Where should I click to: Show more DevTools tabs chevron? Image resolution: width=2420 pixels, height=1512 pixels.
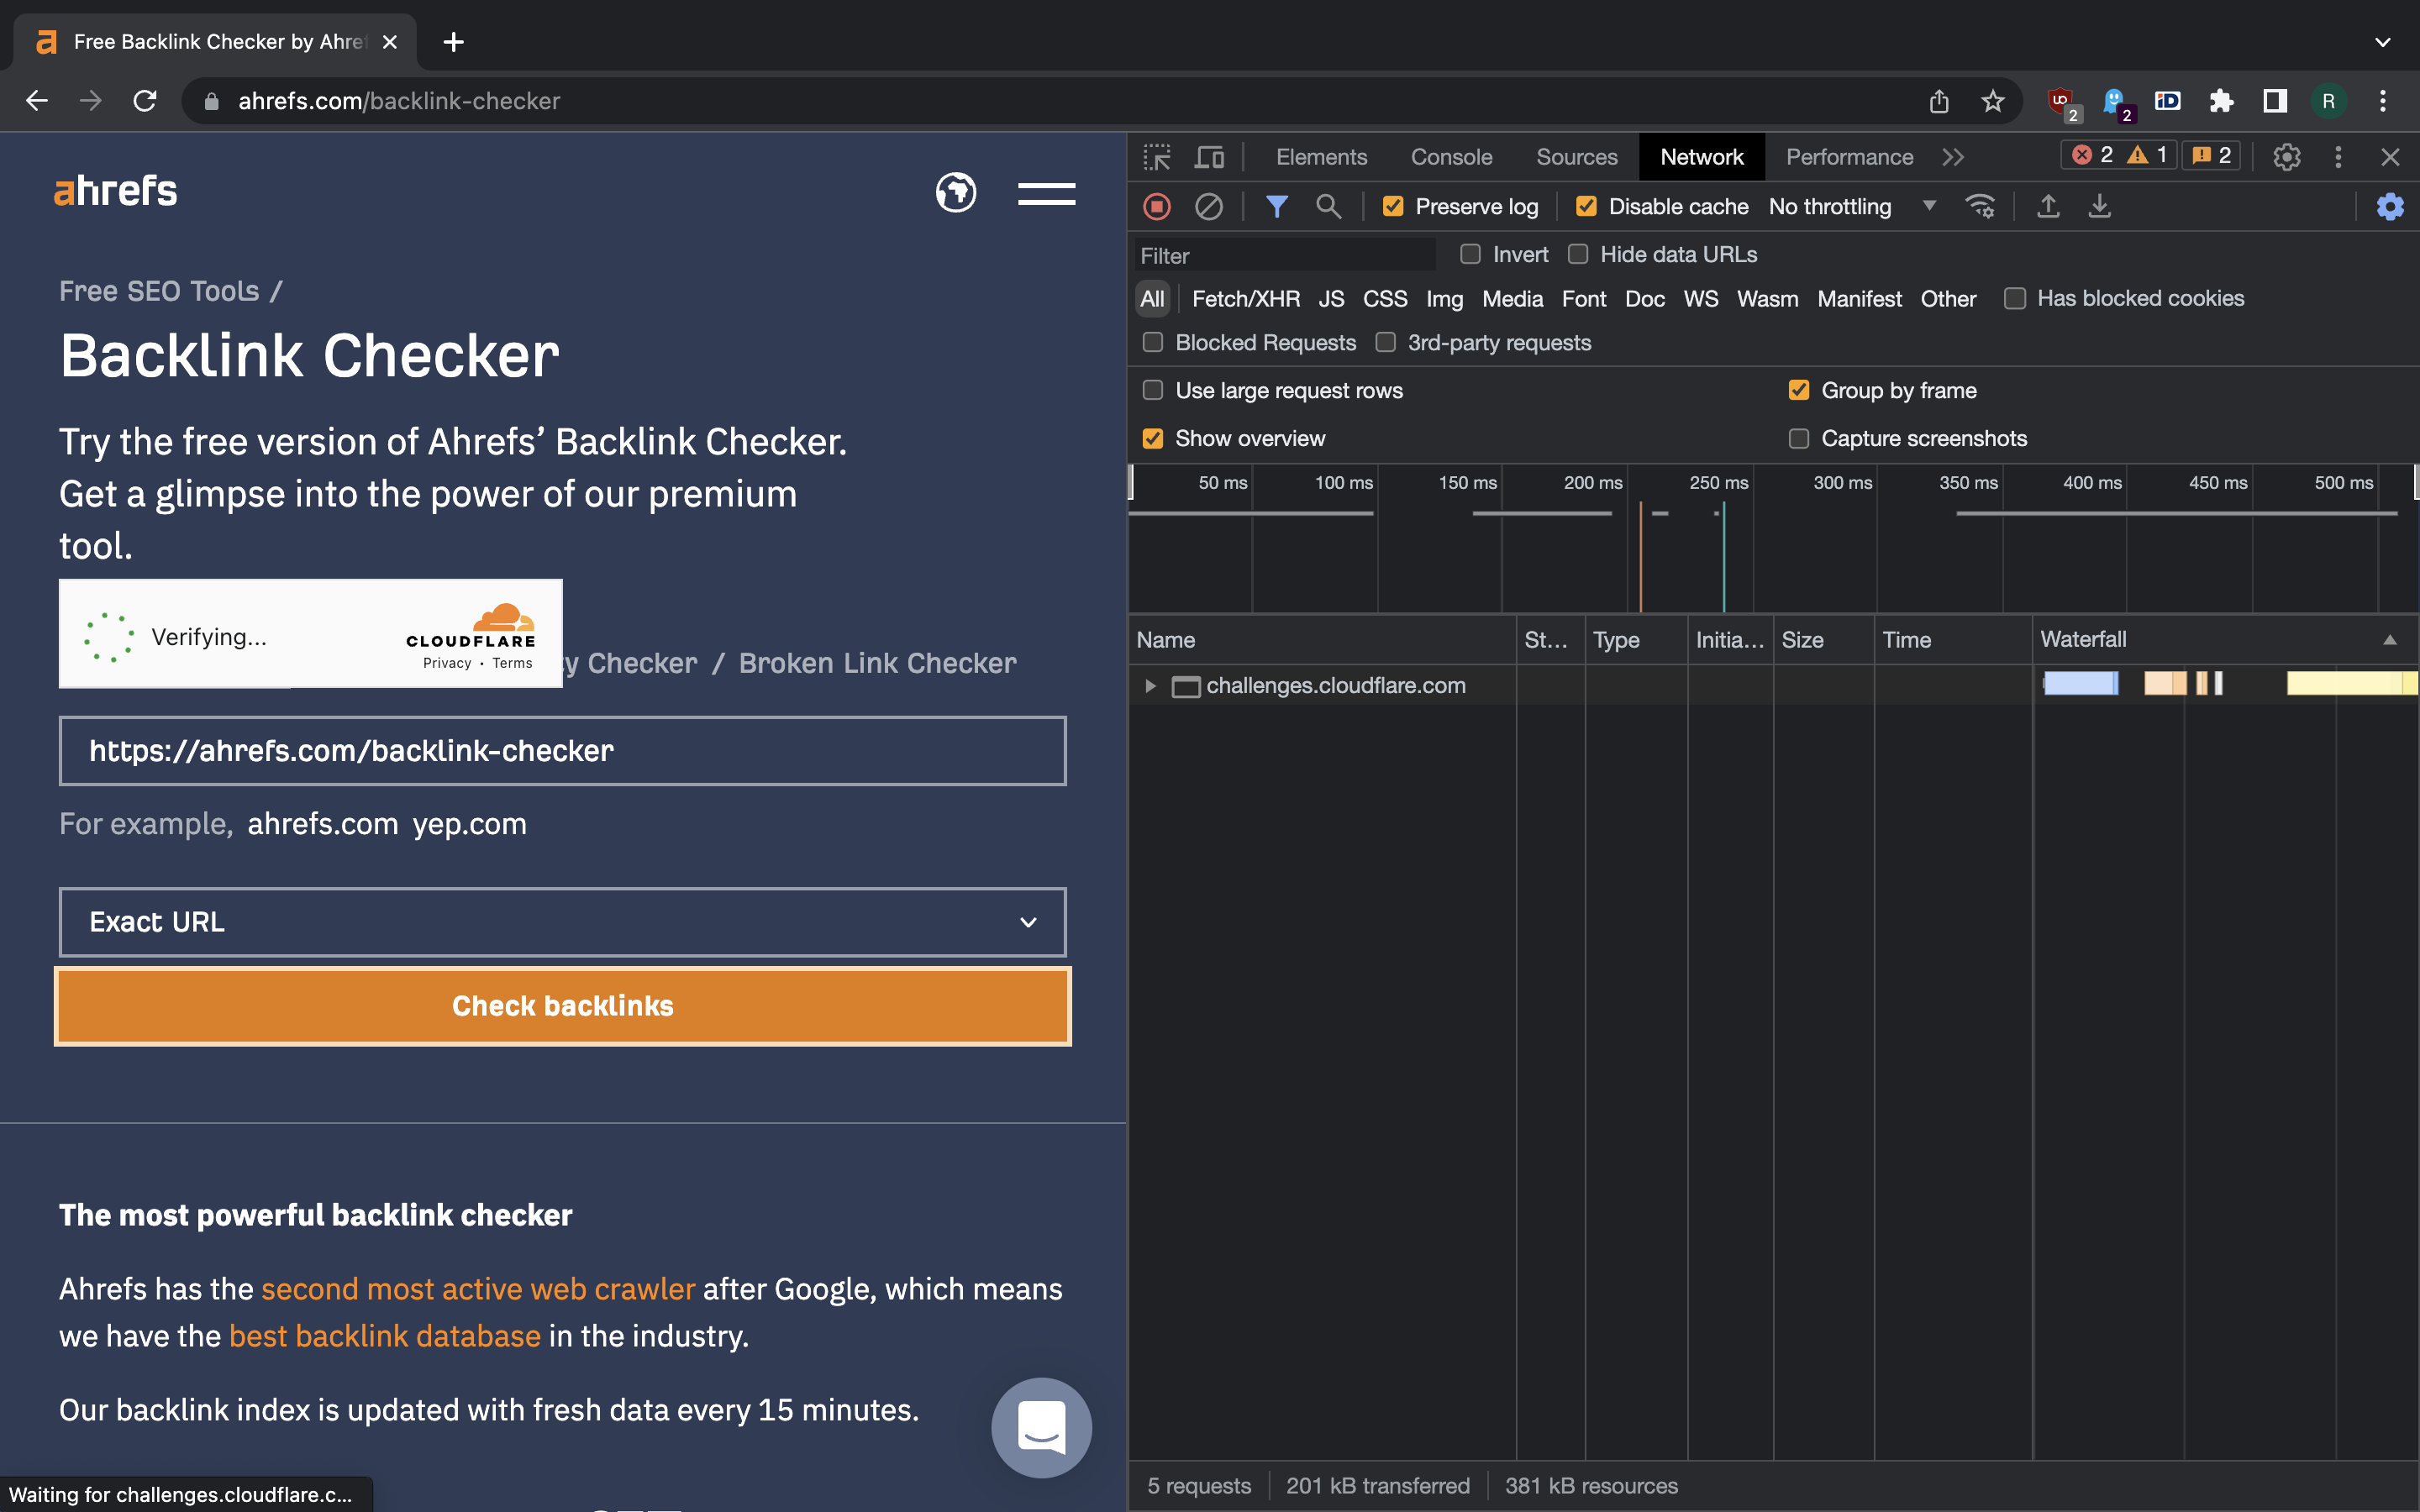(x=1952, y=157)
